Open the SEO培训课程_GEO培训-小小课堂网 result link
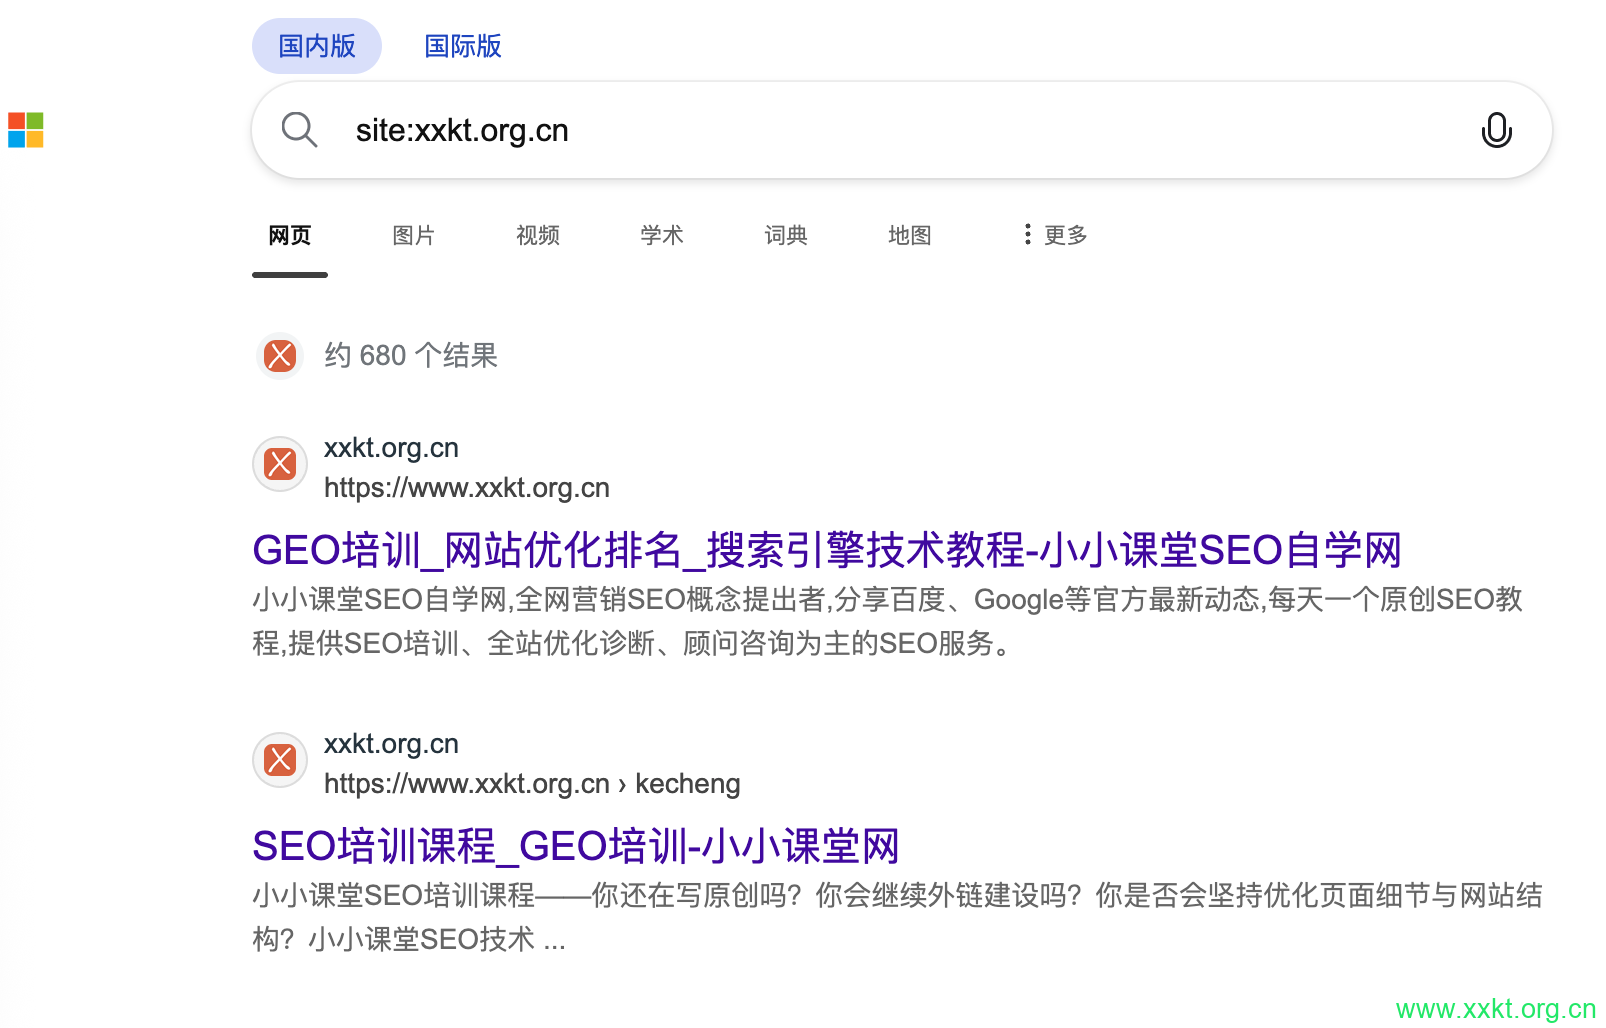Viewport: 1606px width, 1028px height. point(576,846)
